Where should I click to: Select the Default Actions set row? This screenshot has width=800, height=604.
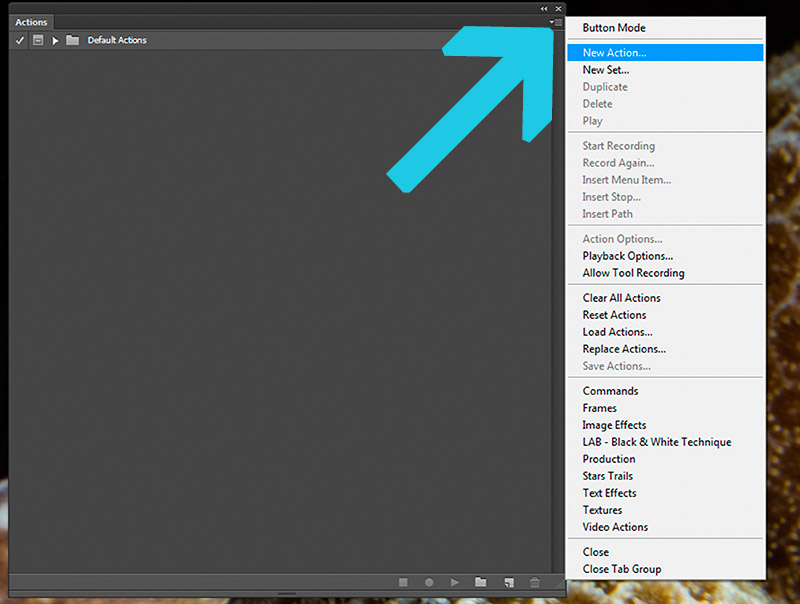[250, 40]
